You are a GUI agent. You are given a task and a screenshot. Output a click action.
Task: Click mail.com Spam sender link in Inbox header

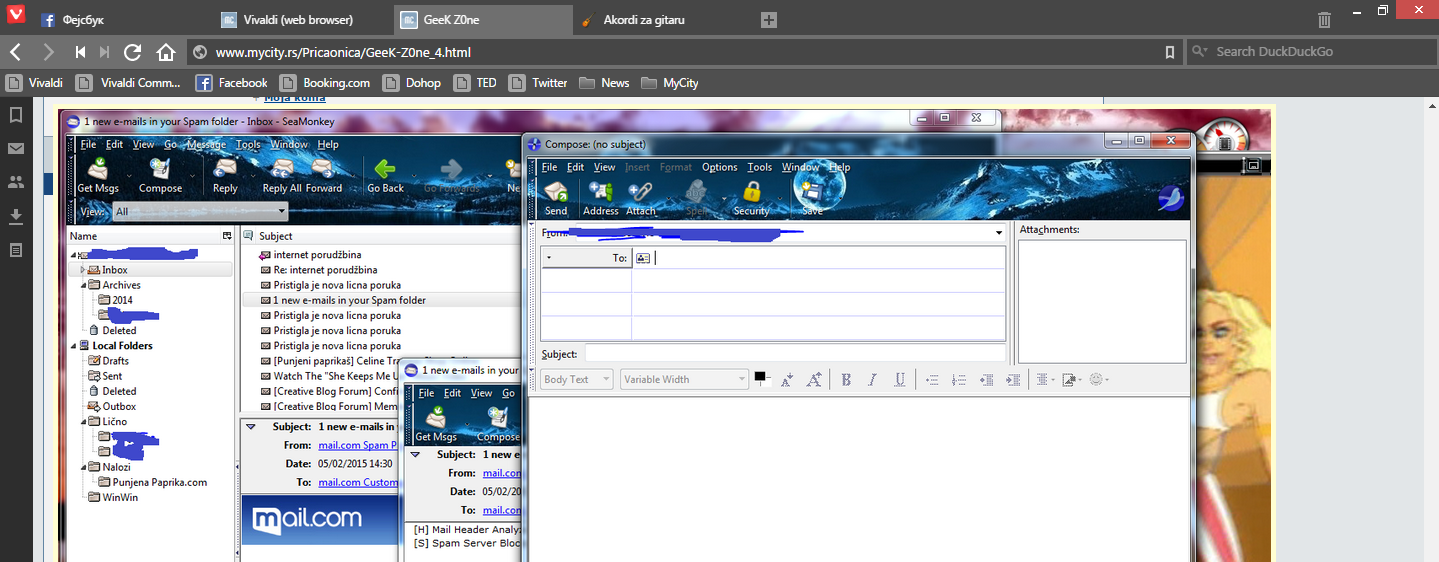(357, 445)
